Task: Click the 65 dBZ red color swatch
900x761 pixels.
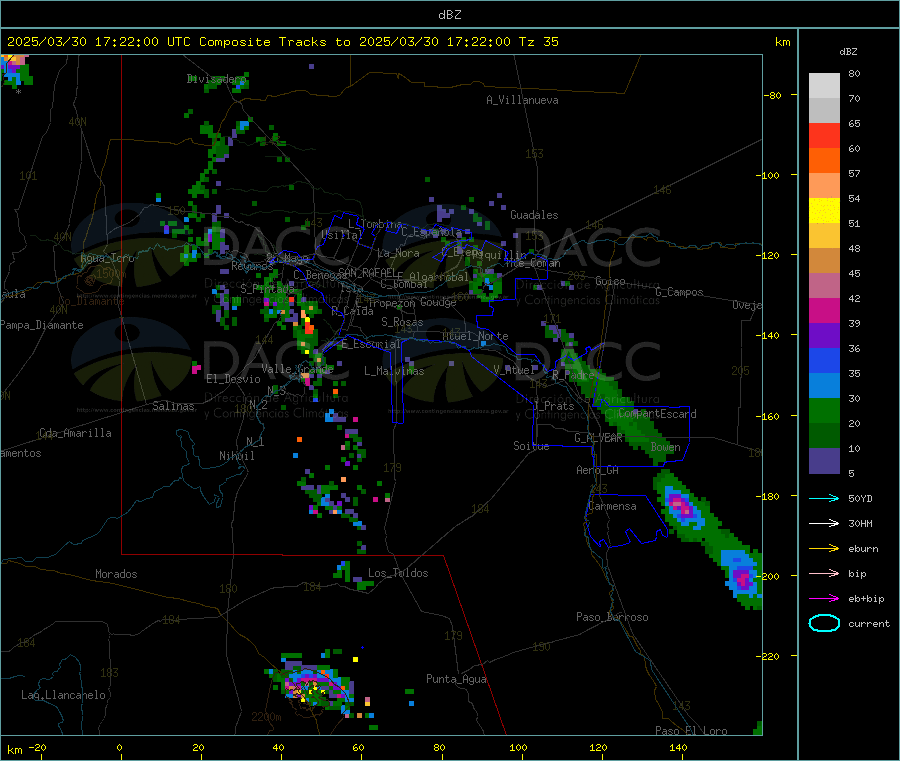Action: (824, 135)
